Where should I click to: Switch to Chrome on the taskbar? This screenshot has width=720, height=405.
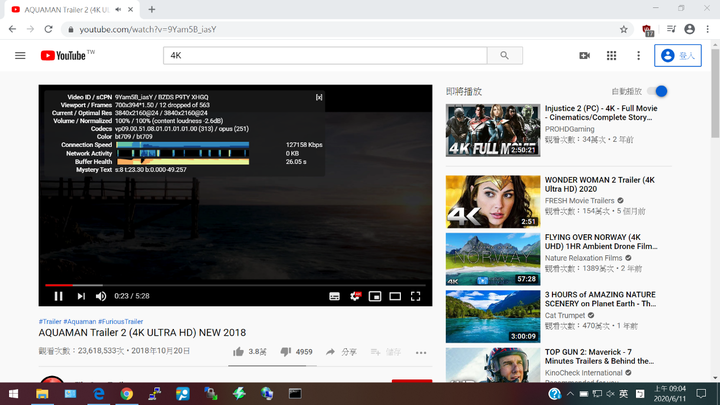click(127, 394)
